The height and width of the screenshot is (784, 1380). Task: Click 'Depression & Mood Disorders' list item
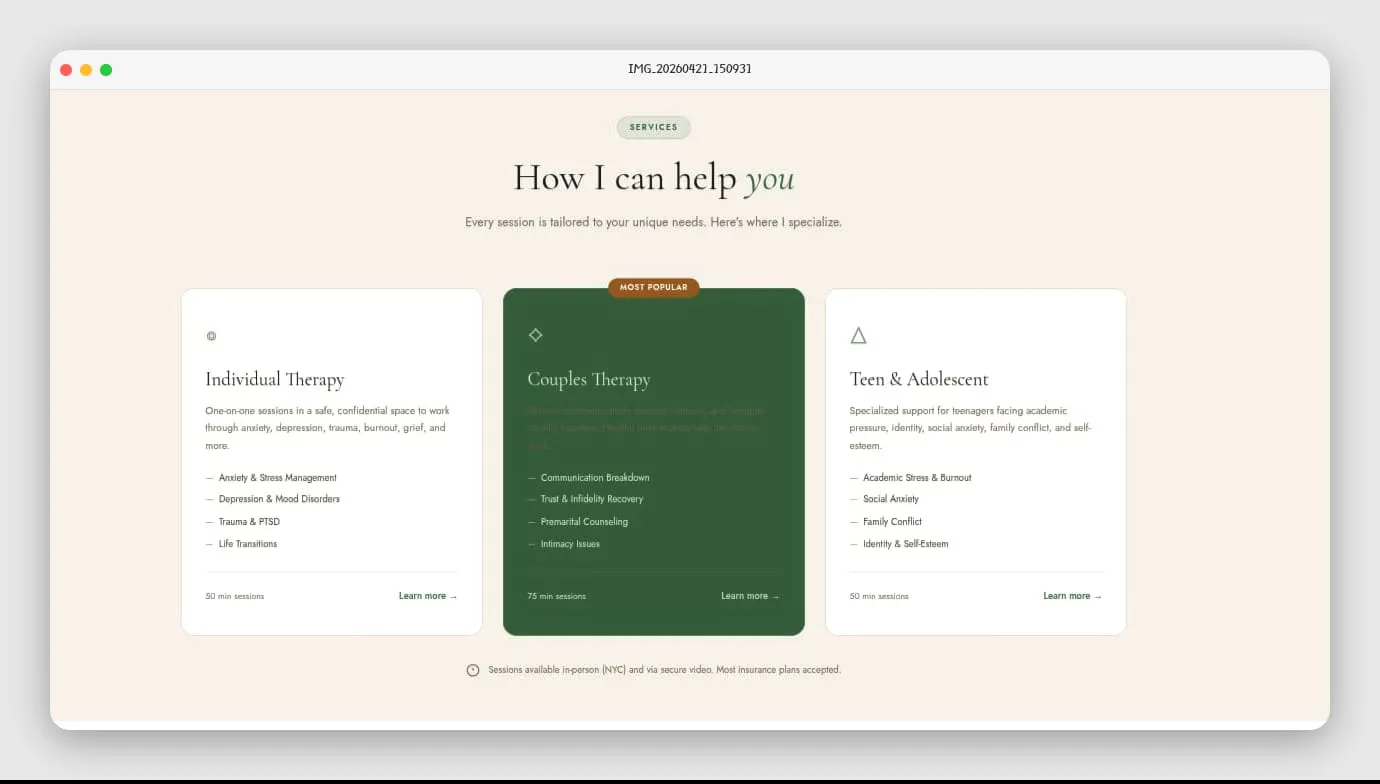[279, 499]
